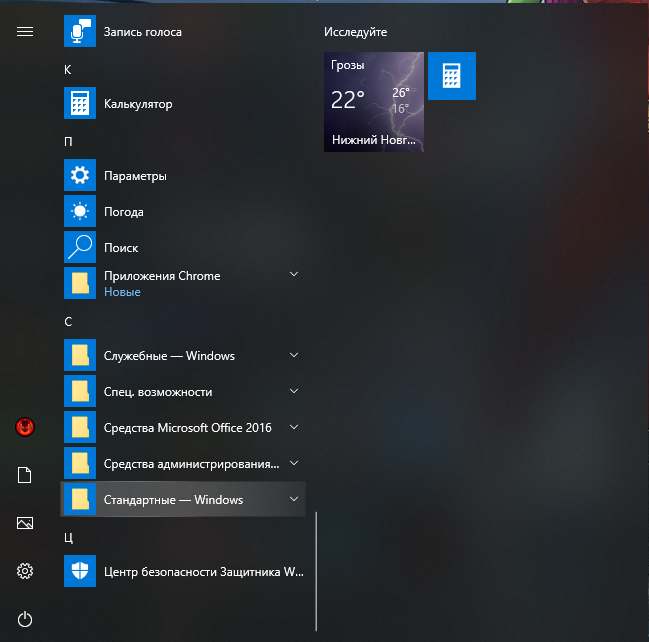Open the hamburger menu icon
The image size is (649, 642).
25,31
